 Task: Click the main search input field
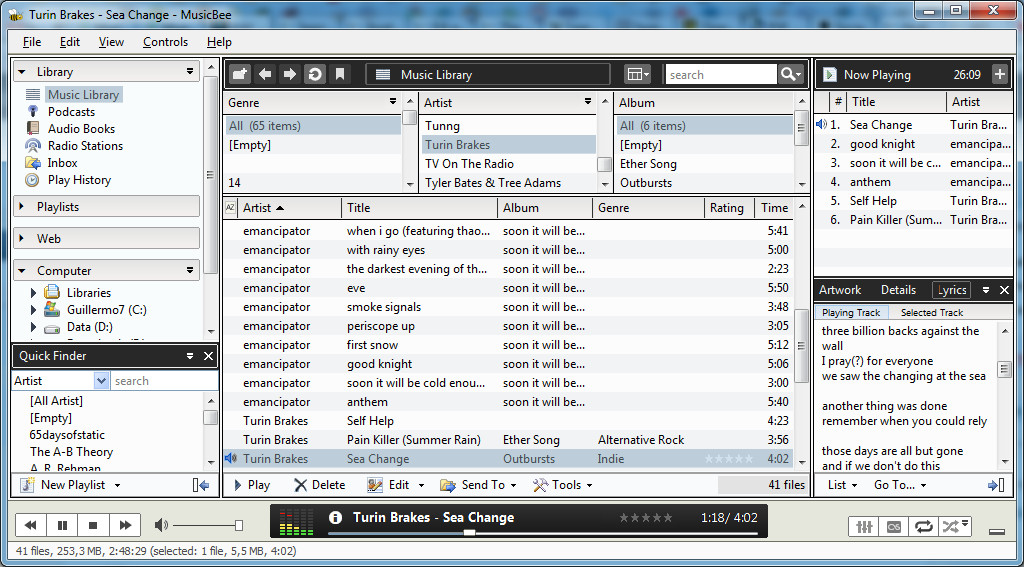point(721,74)
